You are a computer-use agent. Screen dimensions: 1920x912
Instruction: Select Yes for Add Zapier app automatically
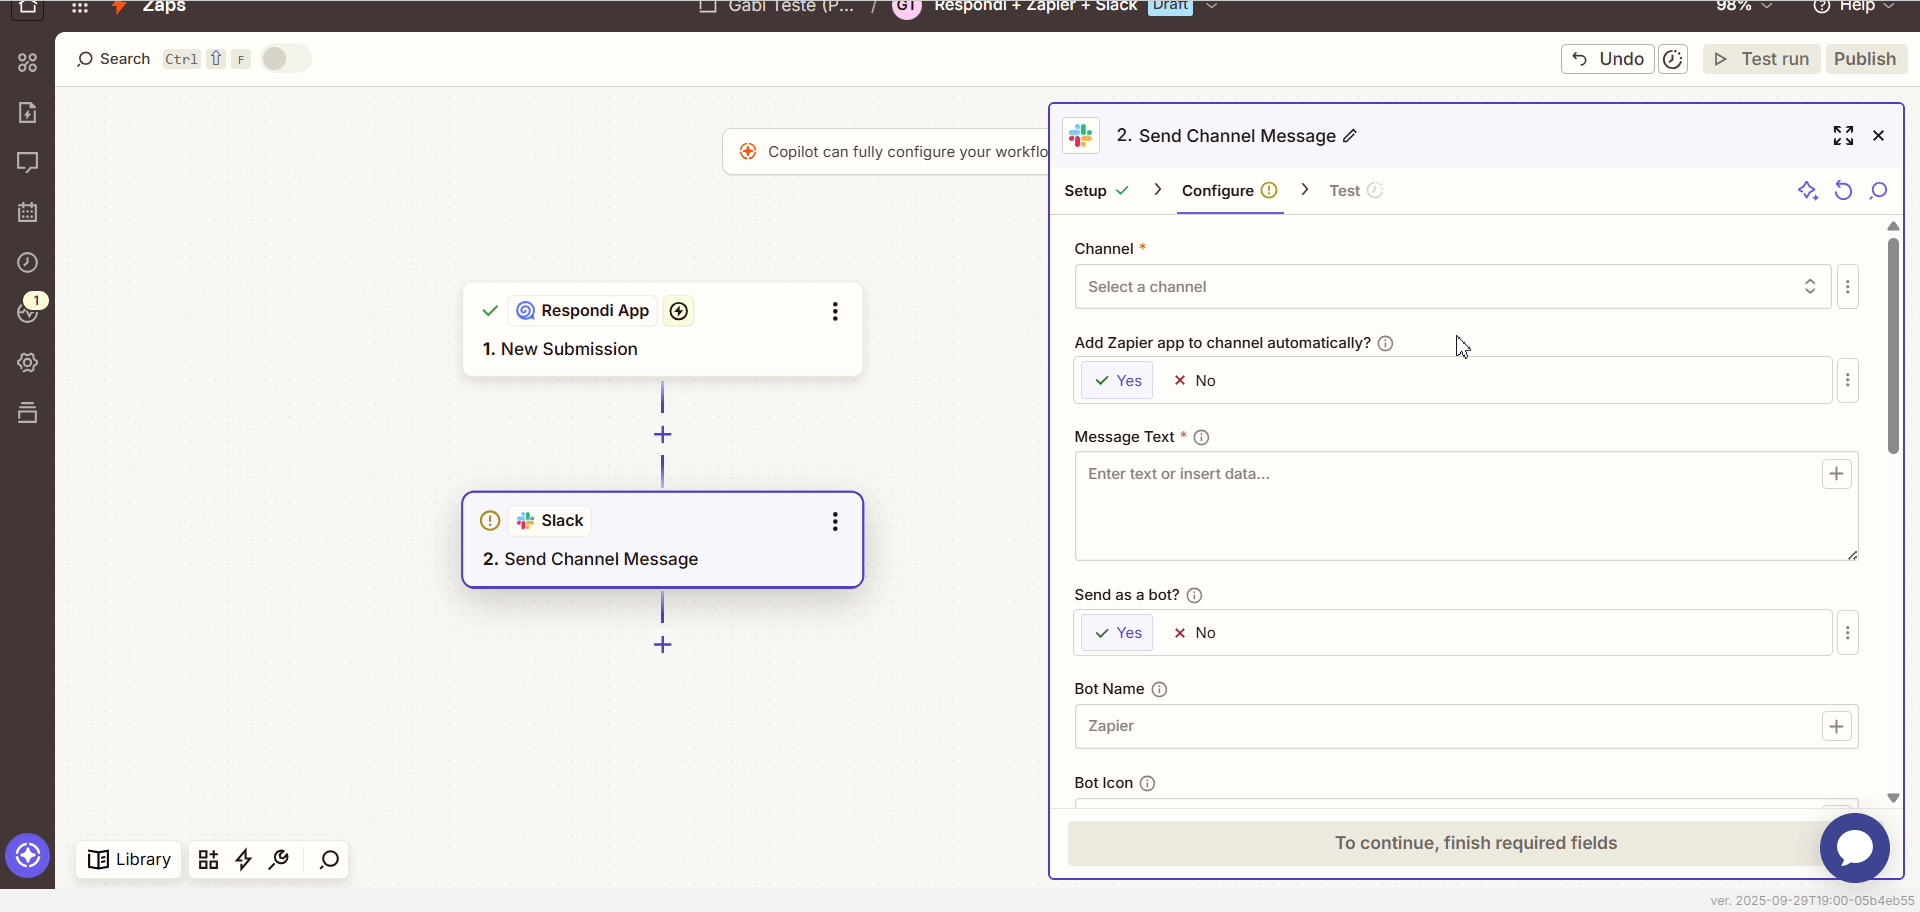point(1117,381)
